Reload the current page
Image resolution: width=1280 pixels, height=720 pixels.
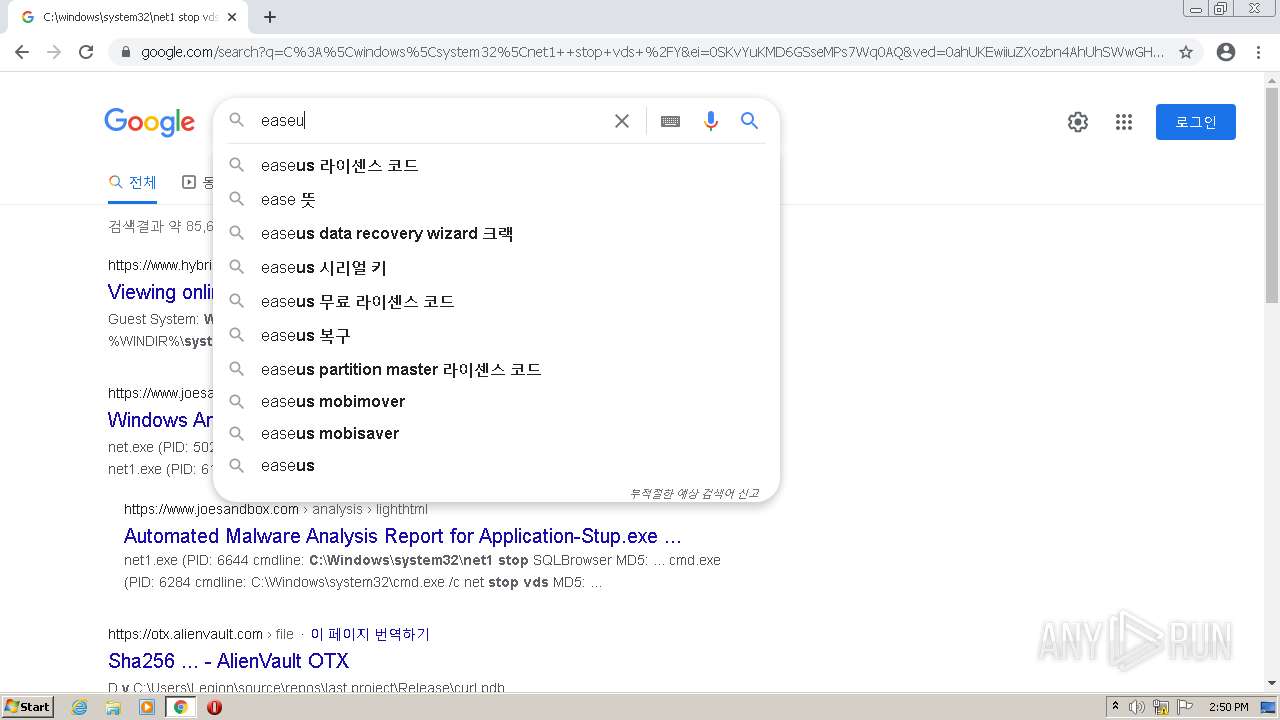[86, 52]
